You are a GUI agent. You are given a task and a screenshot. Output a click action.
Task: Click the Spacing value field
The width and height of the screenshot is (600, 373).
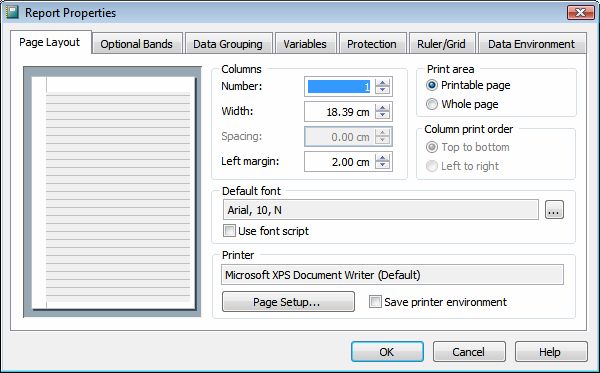(340, 137)
